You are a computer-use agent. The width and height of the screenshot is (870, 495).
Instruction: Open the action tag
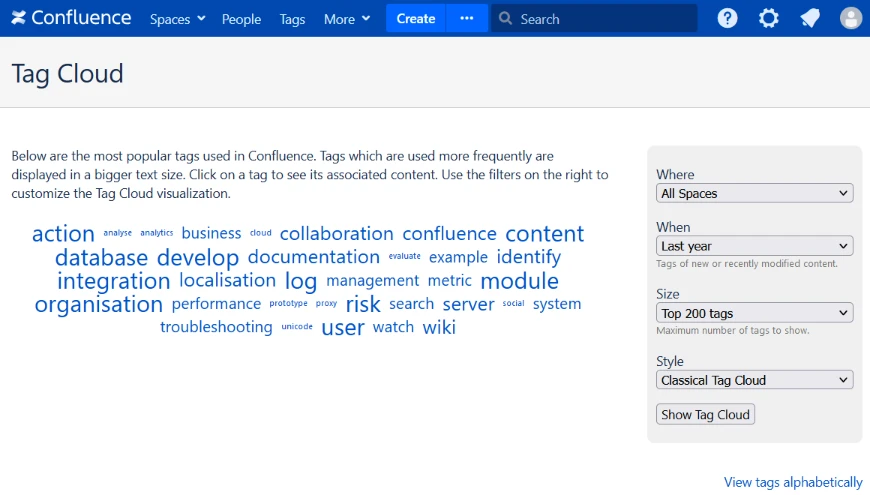coord(63,234)
